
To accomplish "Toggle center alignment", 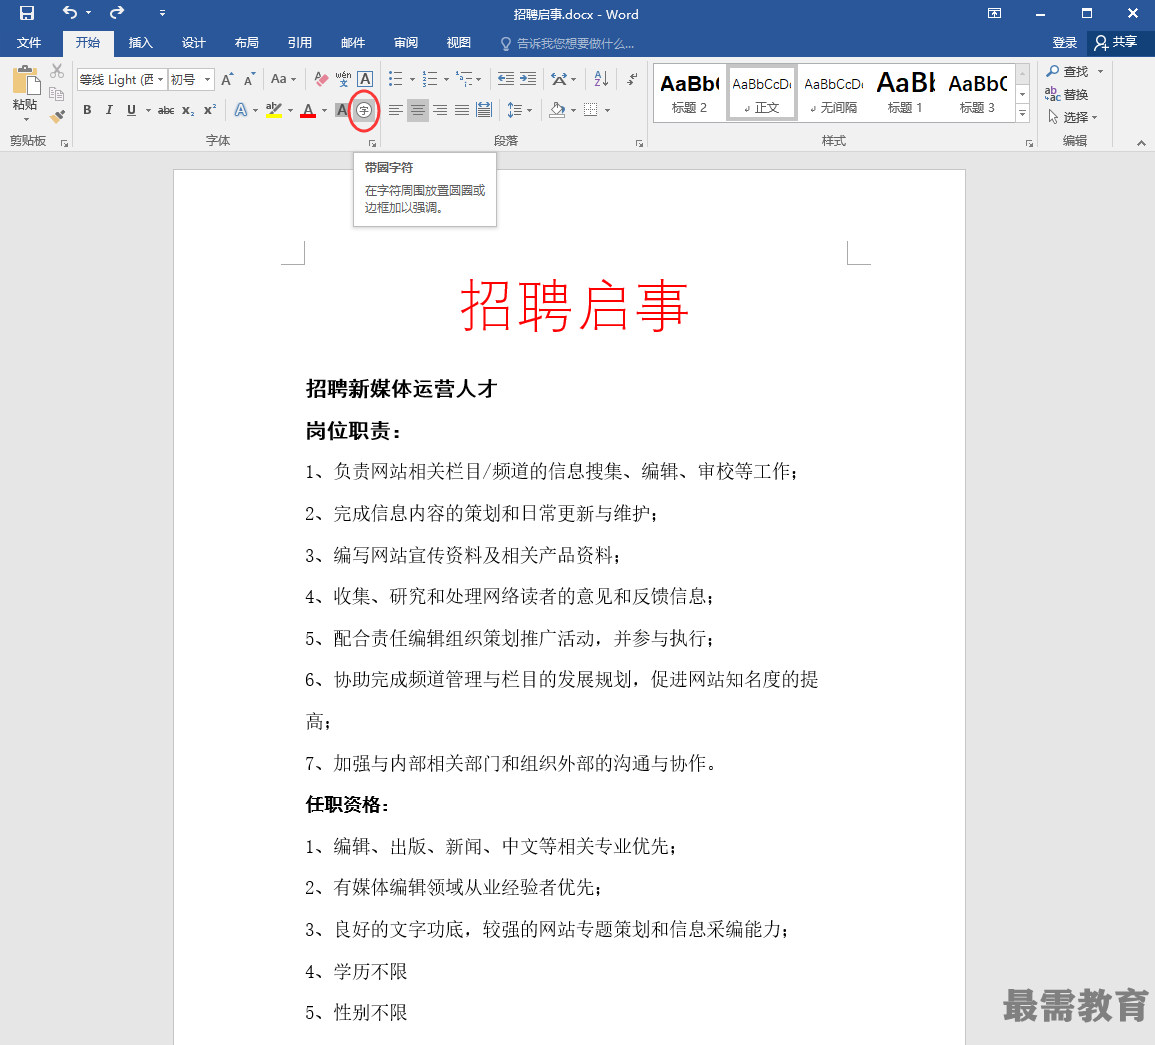I will (418, 110).
